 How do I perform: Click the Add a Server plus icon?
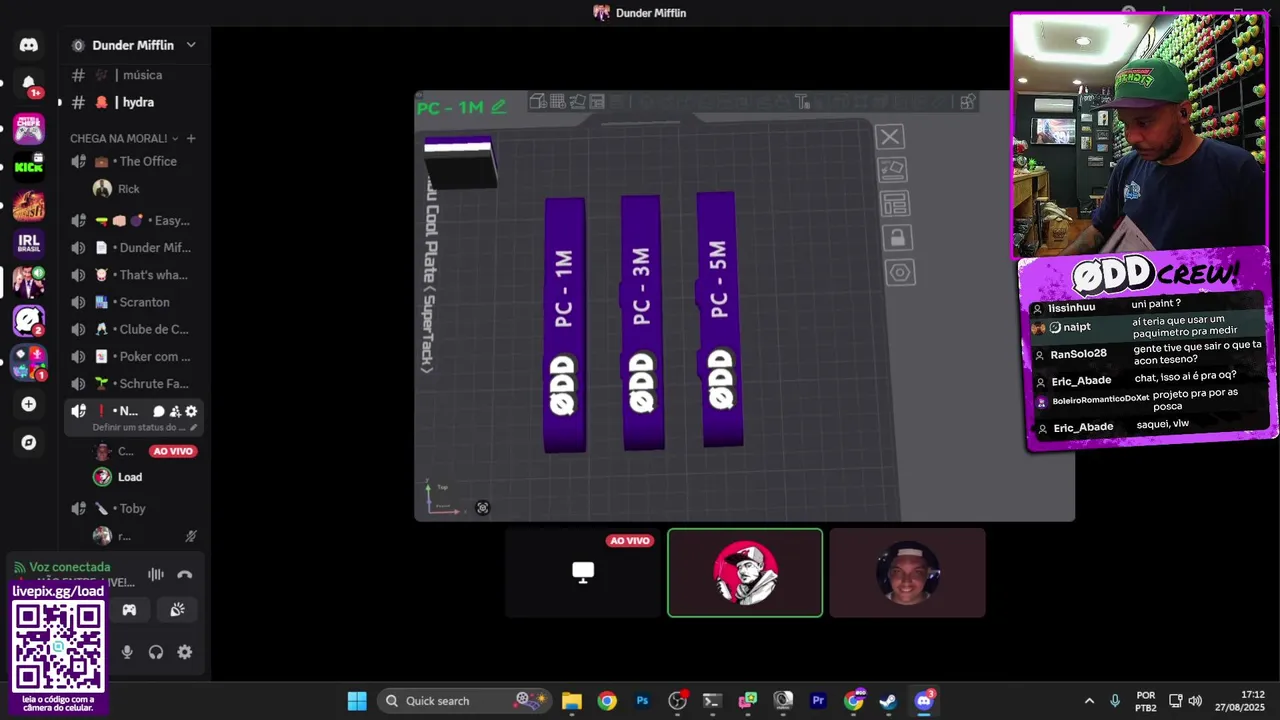[29, 404]
